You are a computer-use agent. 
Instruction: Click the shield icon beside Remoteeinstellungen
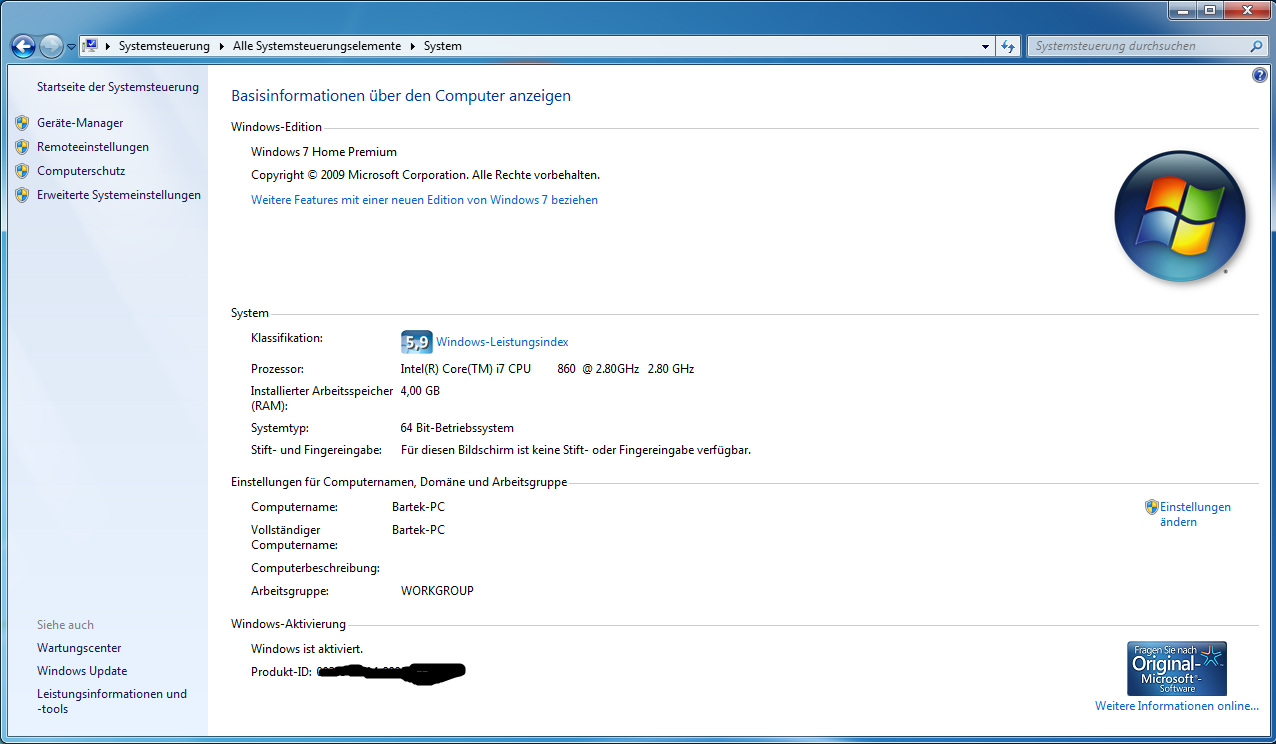coord(22,147)
